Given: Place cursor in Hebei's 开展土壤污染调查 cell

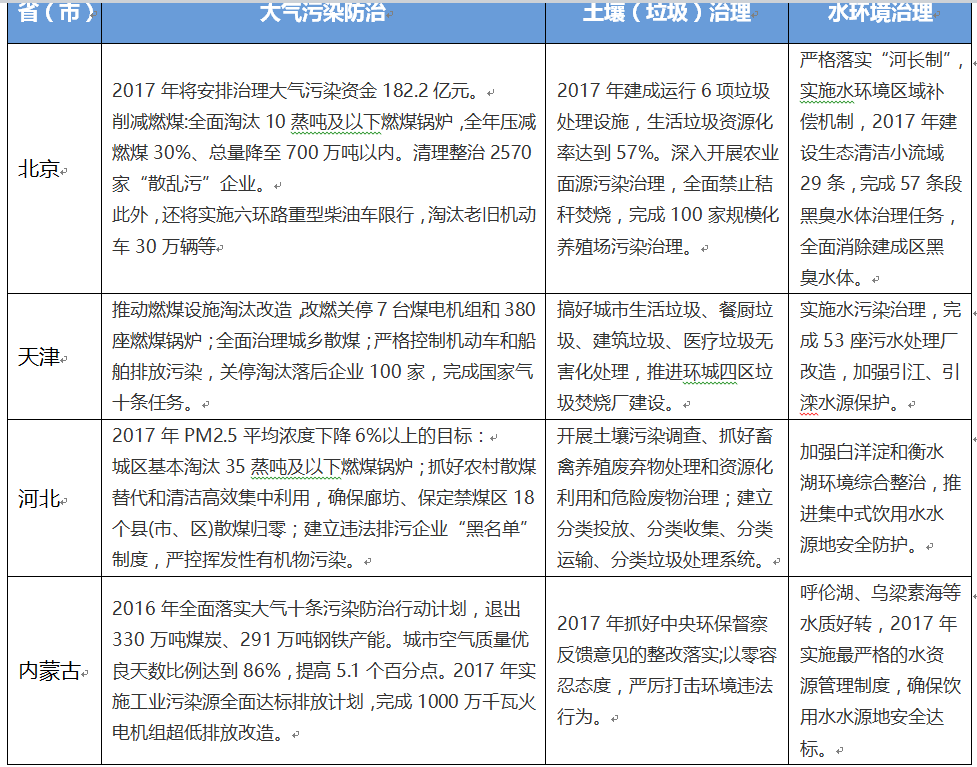Looking at the screenshot, I should pyautogui.click(x=665, y=437).
